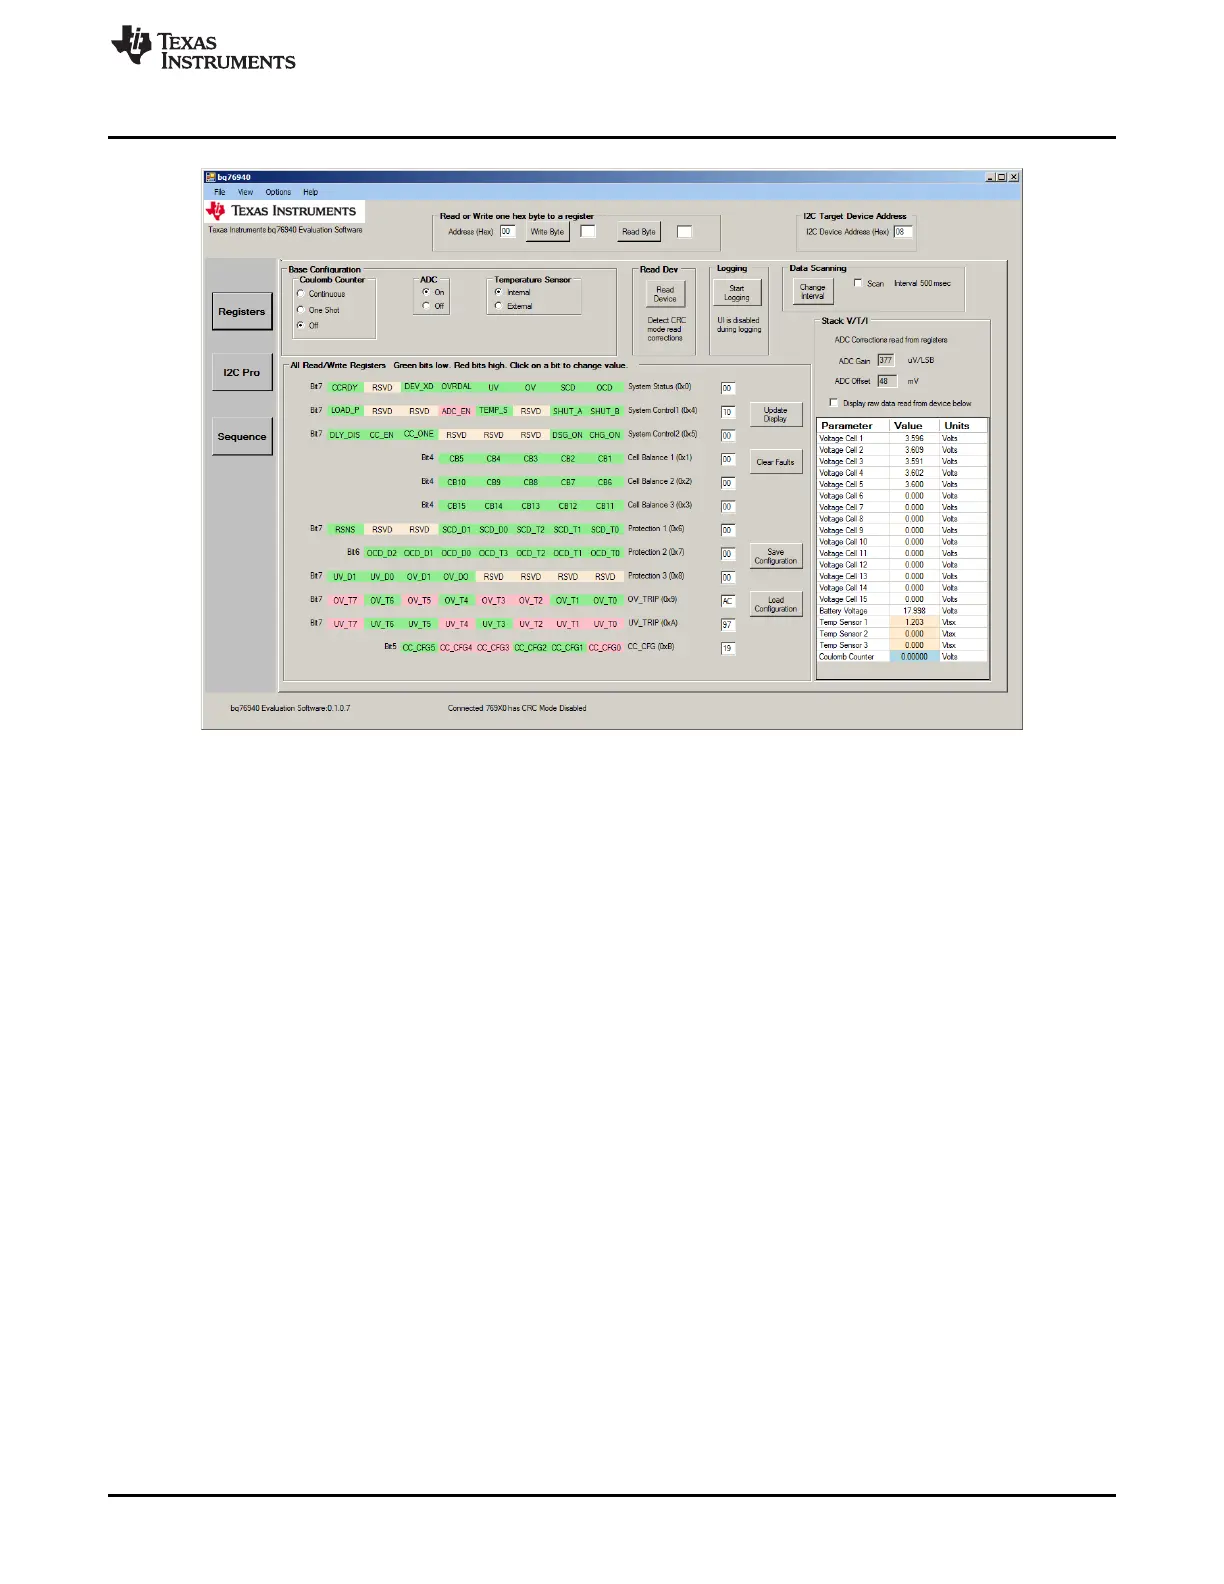1224x1584 pixels.
Task: Click the Update Display button
Action: click(x=776, y=415)
